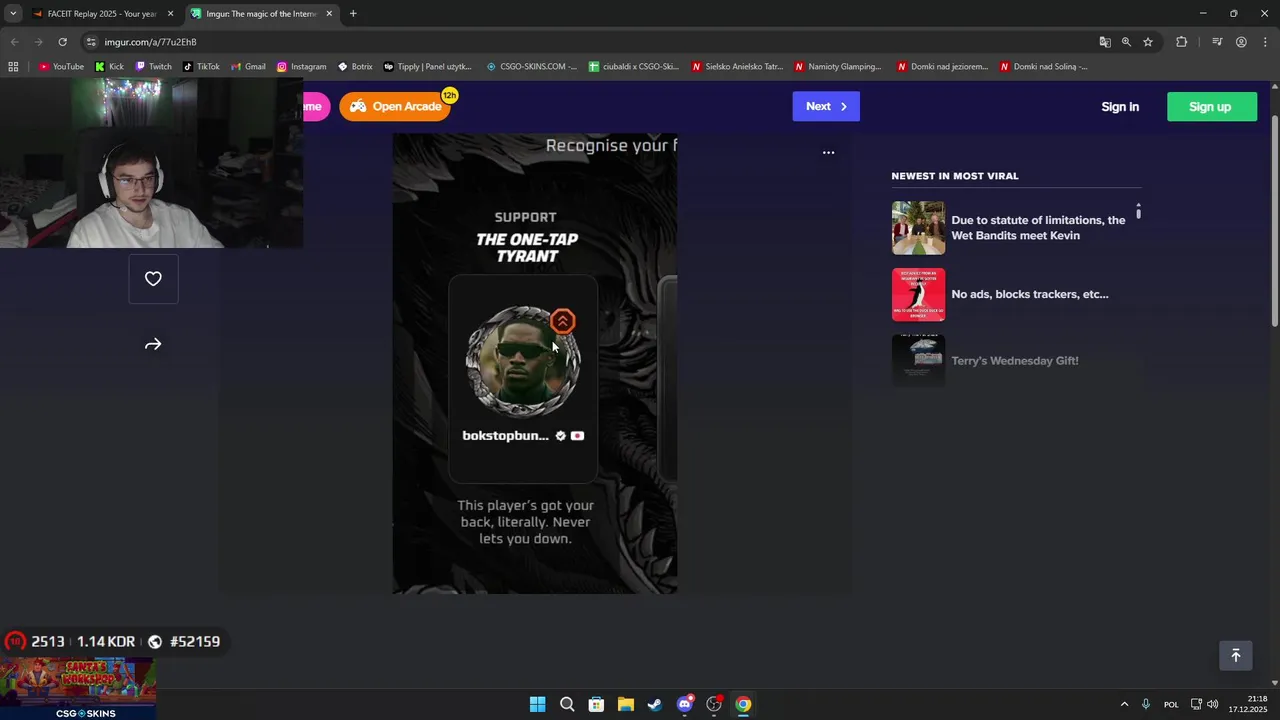This screenshot has height=720, width=1280.
Task: Open Discord from the taskbar
Action: click(x=685, y=704)
